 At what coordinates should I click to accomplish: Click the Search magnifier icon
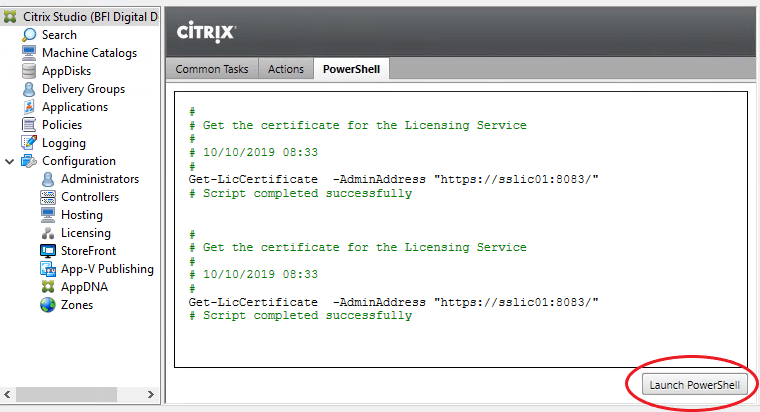click(x=30, y=35)
